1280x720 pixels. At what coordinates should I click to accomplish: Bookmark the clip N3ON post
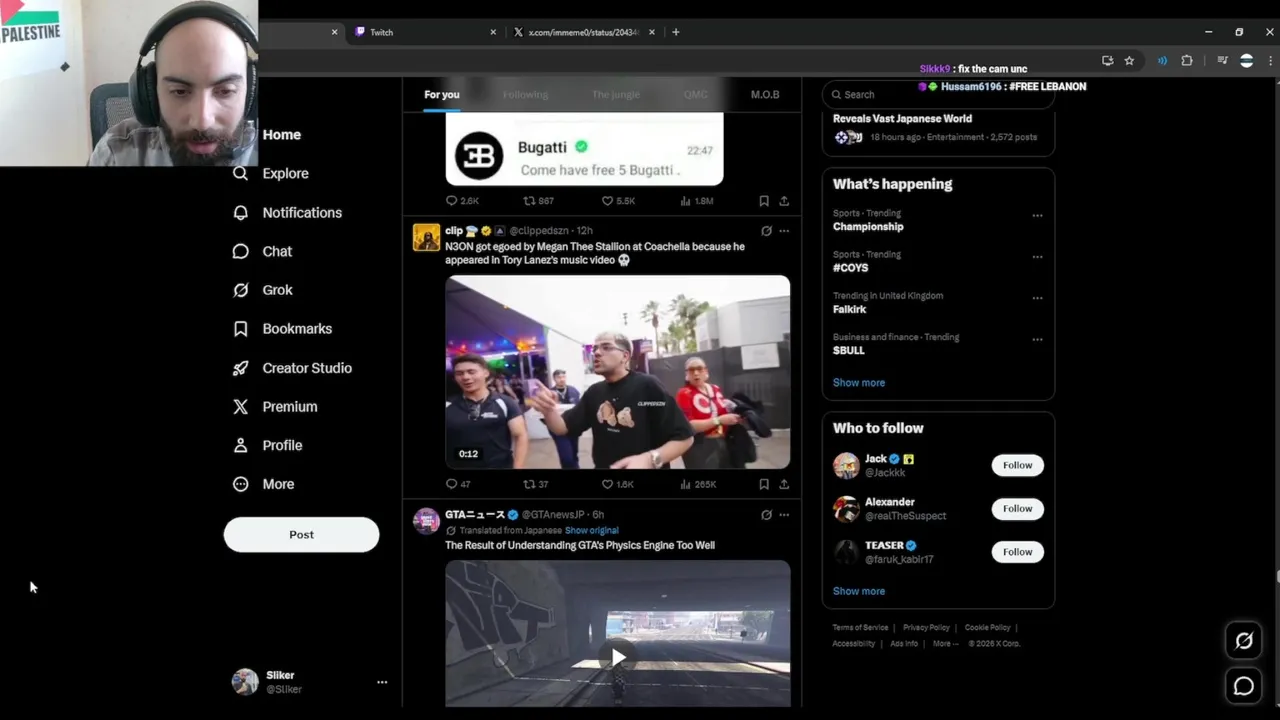tap(764, 484)
